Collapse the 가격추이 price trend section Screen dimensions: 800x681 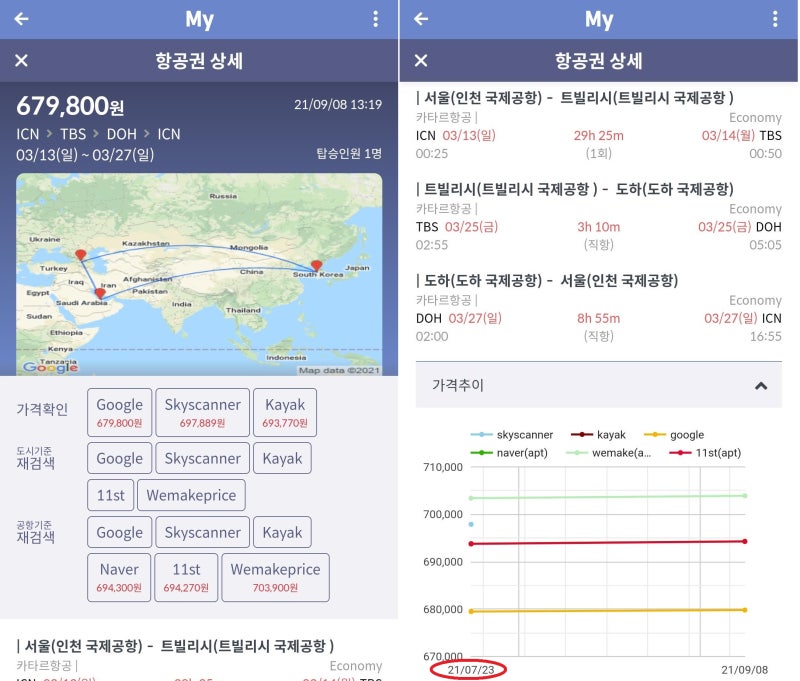click(761, 385)
